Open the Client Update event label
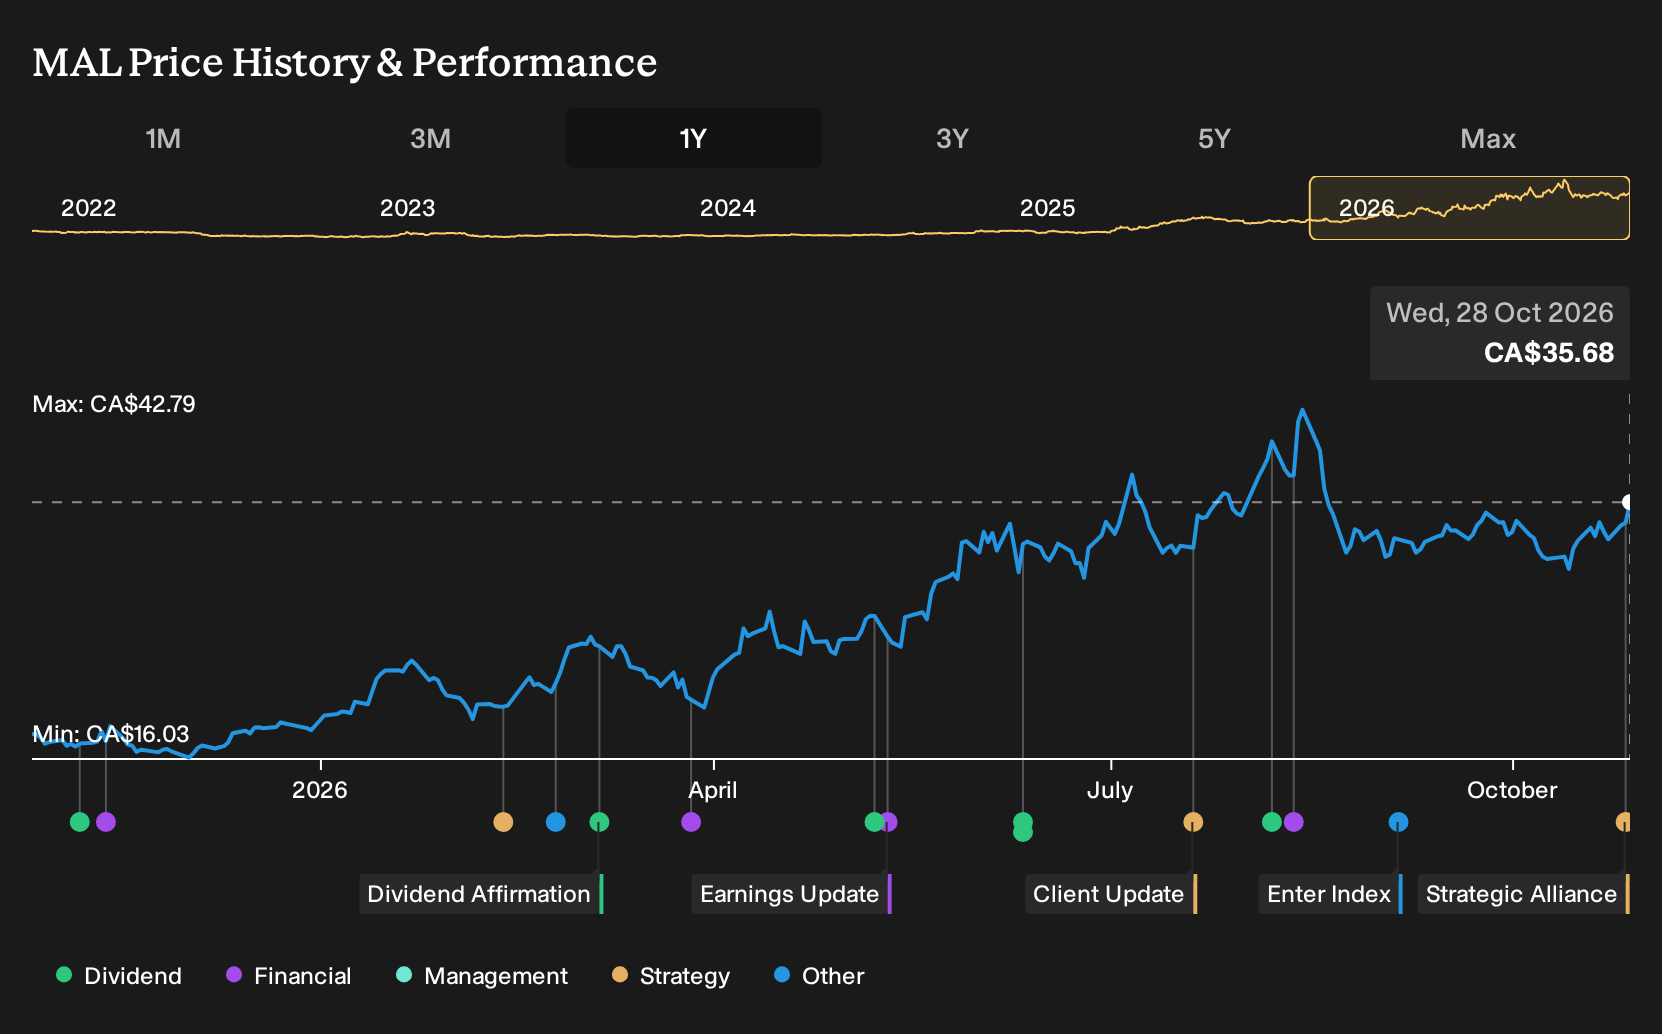Image resolution: width=1662 pixels, height=1034 pixels. (1111, 894)
